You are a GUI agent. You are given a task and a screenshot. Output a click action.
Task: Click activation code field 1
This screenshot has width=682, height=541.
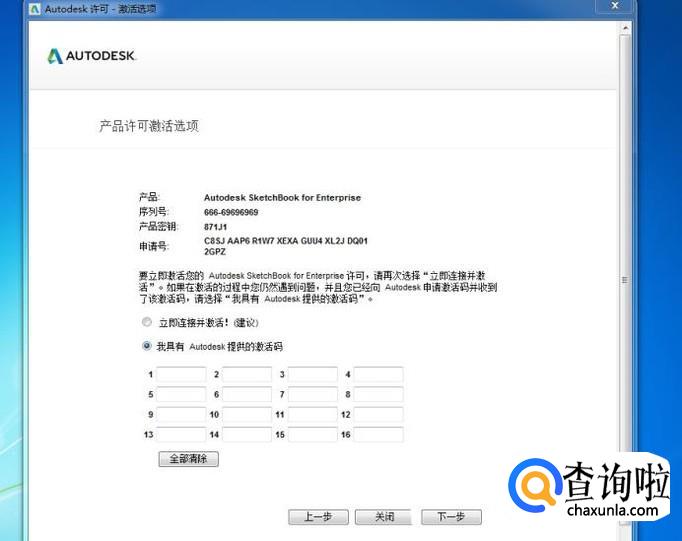point(181,374)
